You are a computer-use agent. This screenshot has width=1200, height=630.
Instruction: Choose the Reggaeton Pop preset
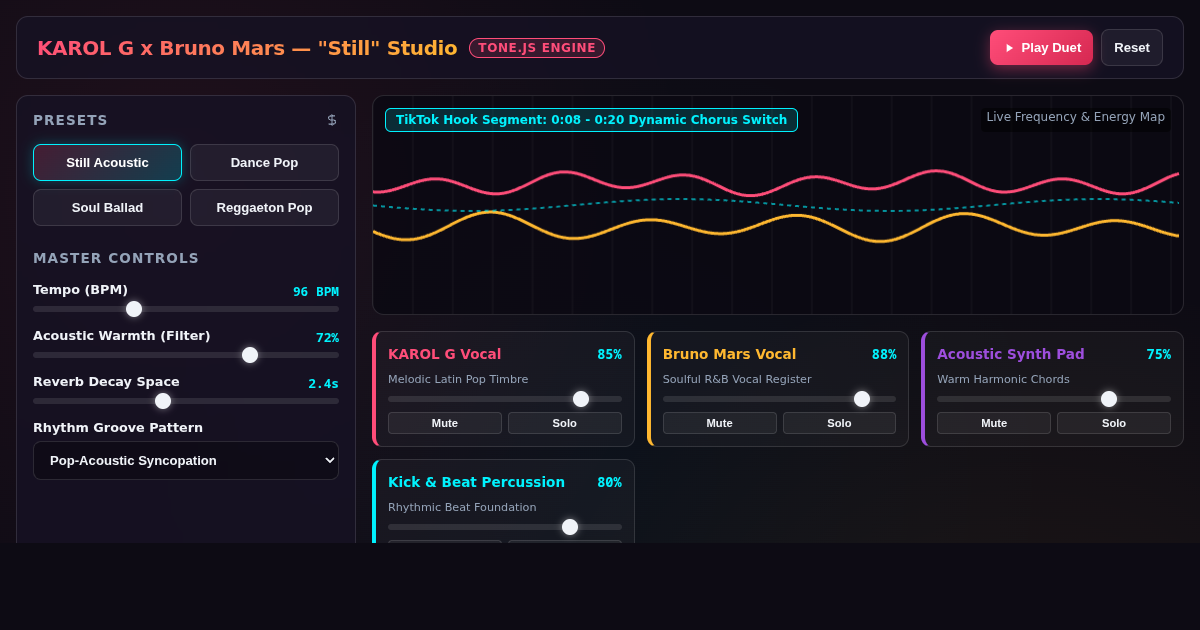coord(264,207)
